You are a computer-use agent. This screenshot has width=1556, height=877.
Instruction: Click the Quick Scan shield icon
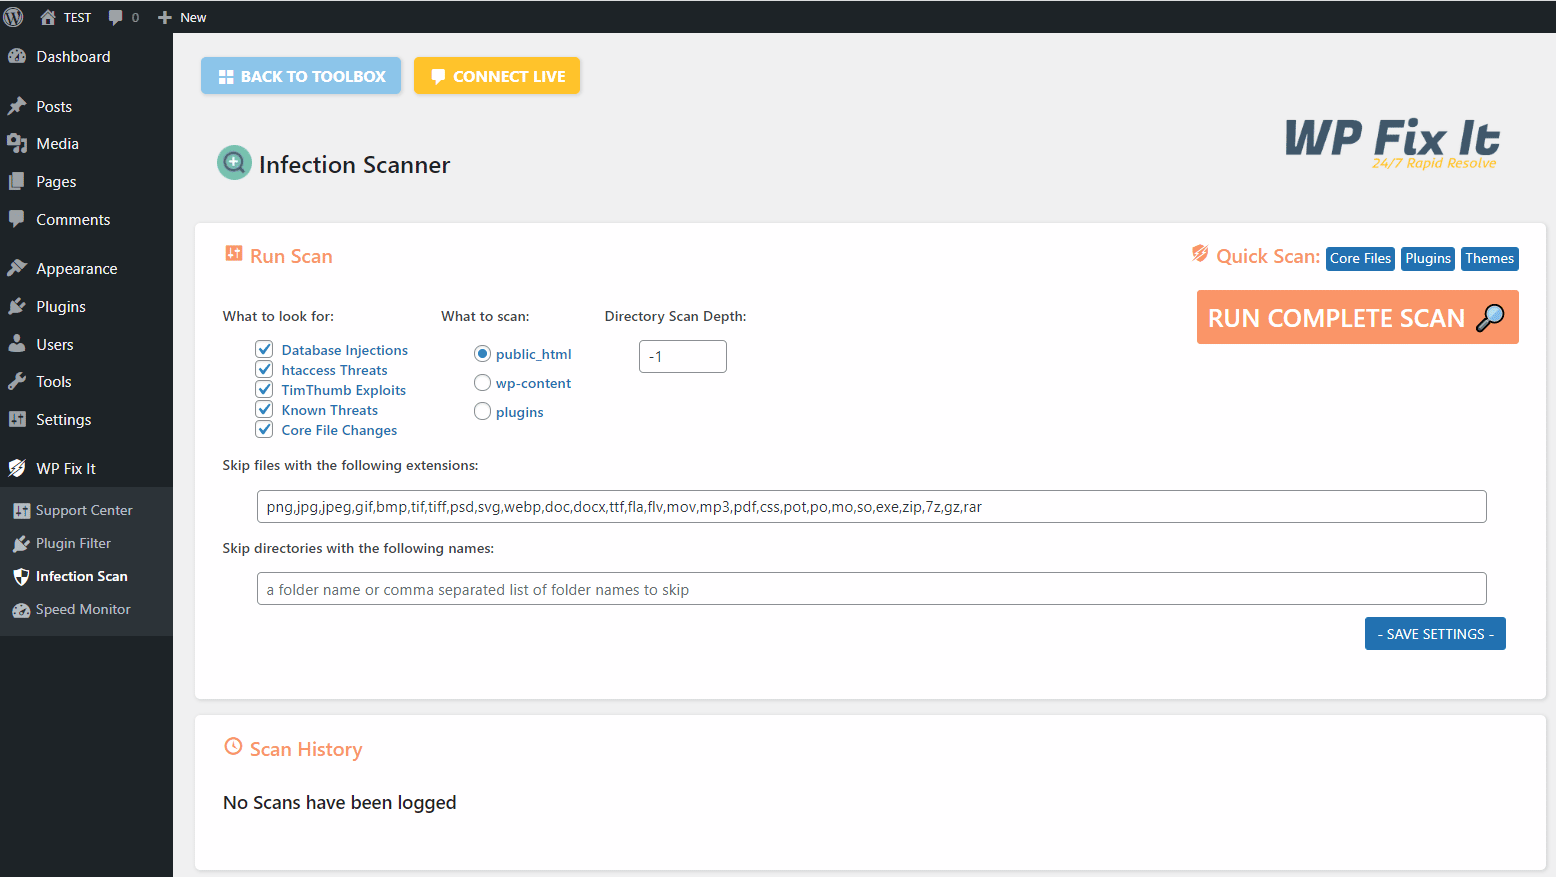coord(1200,254)
